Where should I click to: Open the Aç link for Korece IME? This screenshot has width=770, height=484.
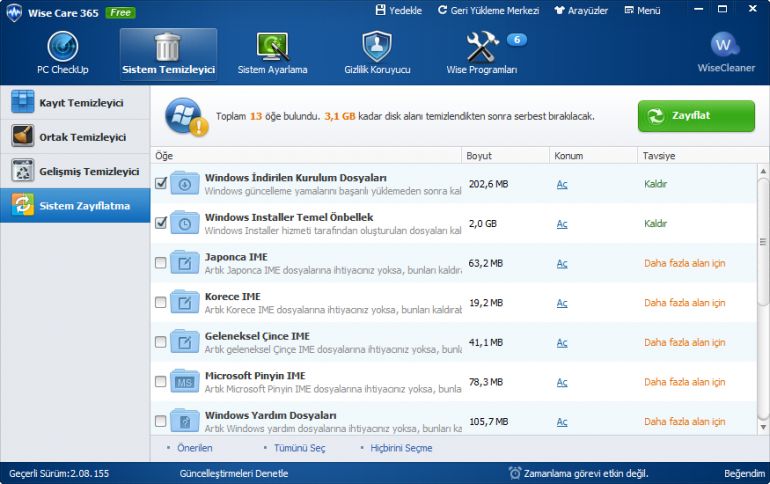click(562, 303)
